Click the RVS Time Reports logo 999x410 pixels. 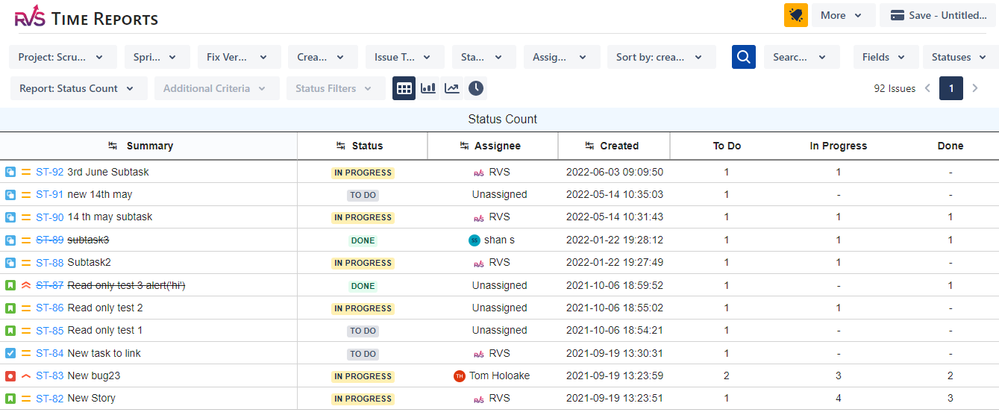86,18
